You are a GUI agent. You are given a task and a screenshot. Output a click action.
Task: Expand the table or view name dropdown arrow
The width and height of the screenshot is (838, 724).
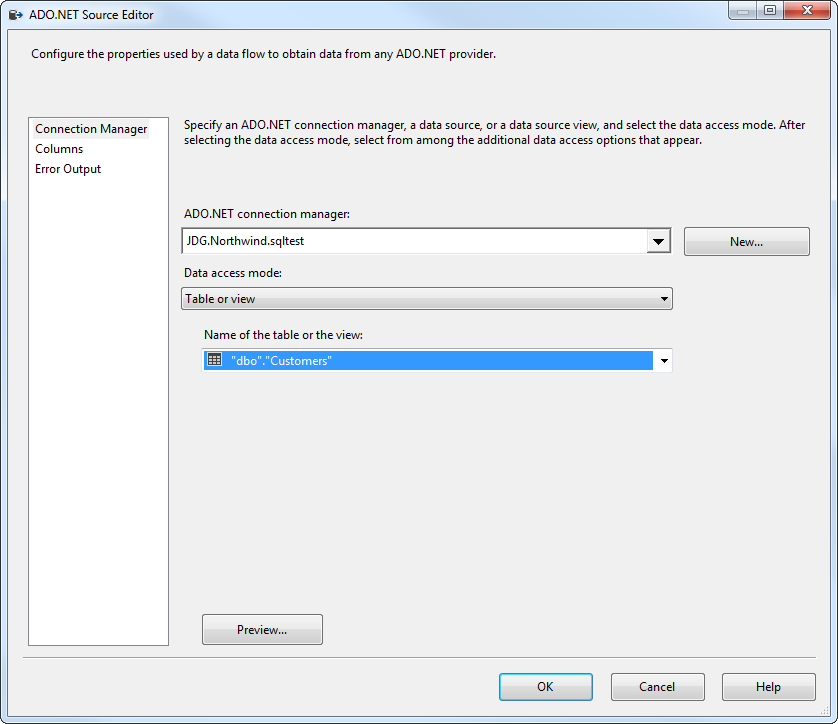pos(663,361)
